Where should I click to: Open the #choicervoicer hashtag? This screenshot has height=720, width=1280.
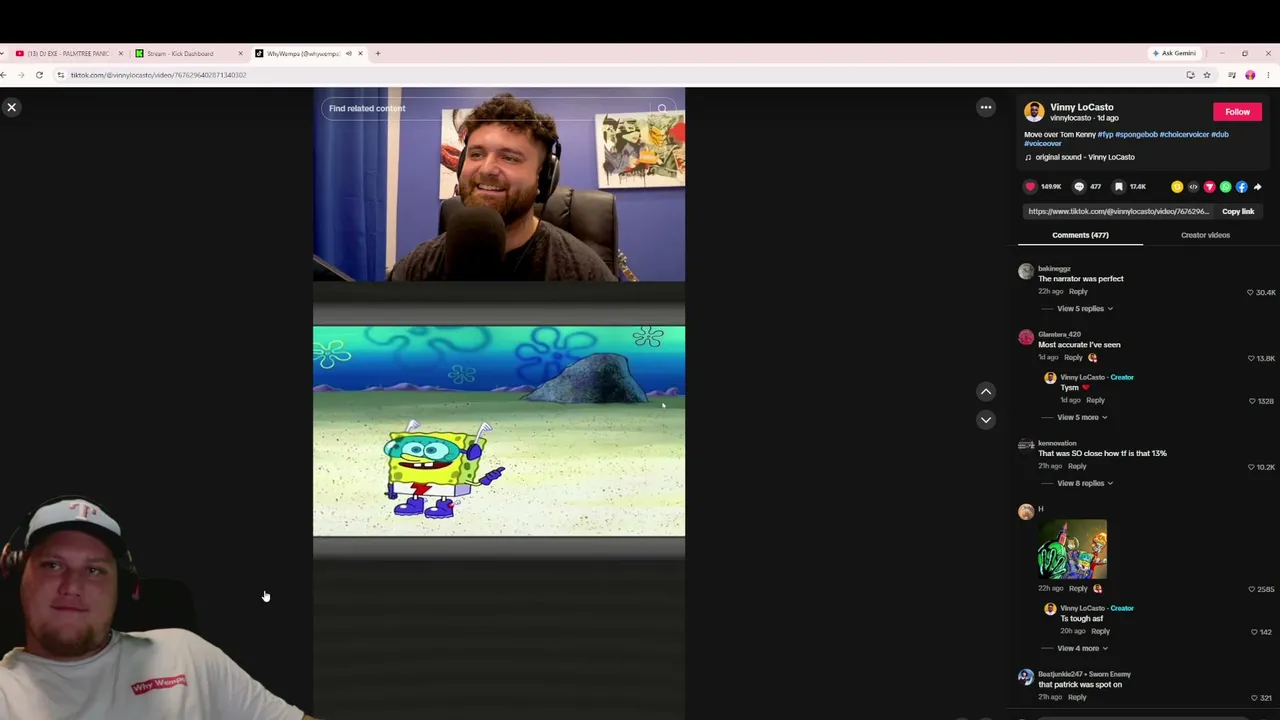point(1184,134)
